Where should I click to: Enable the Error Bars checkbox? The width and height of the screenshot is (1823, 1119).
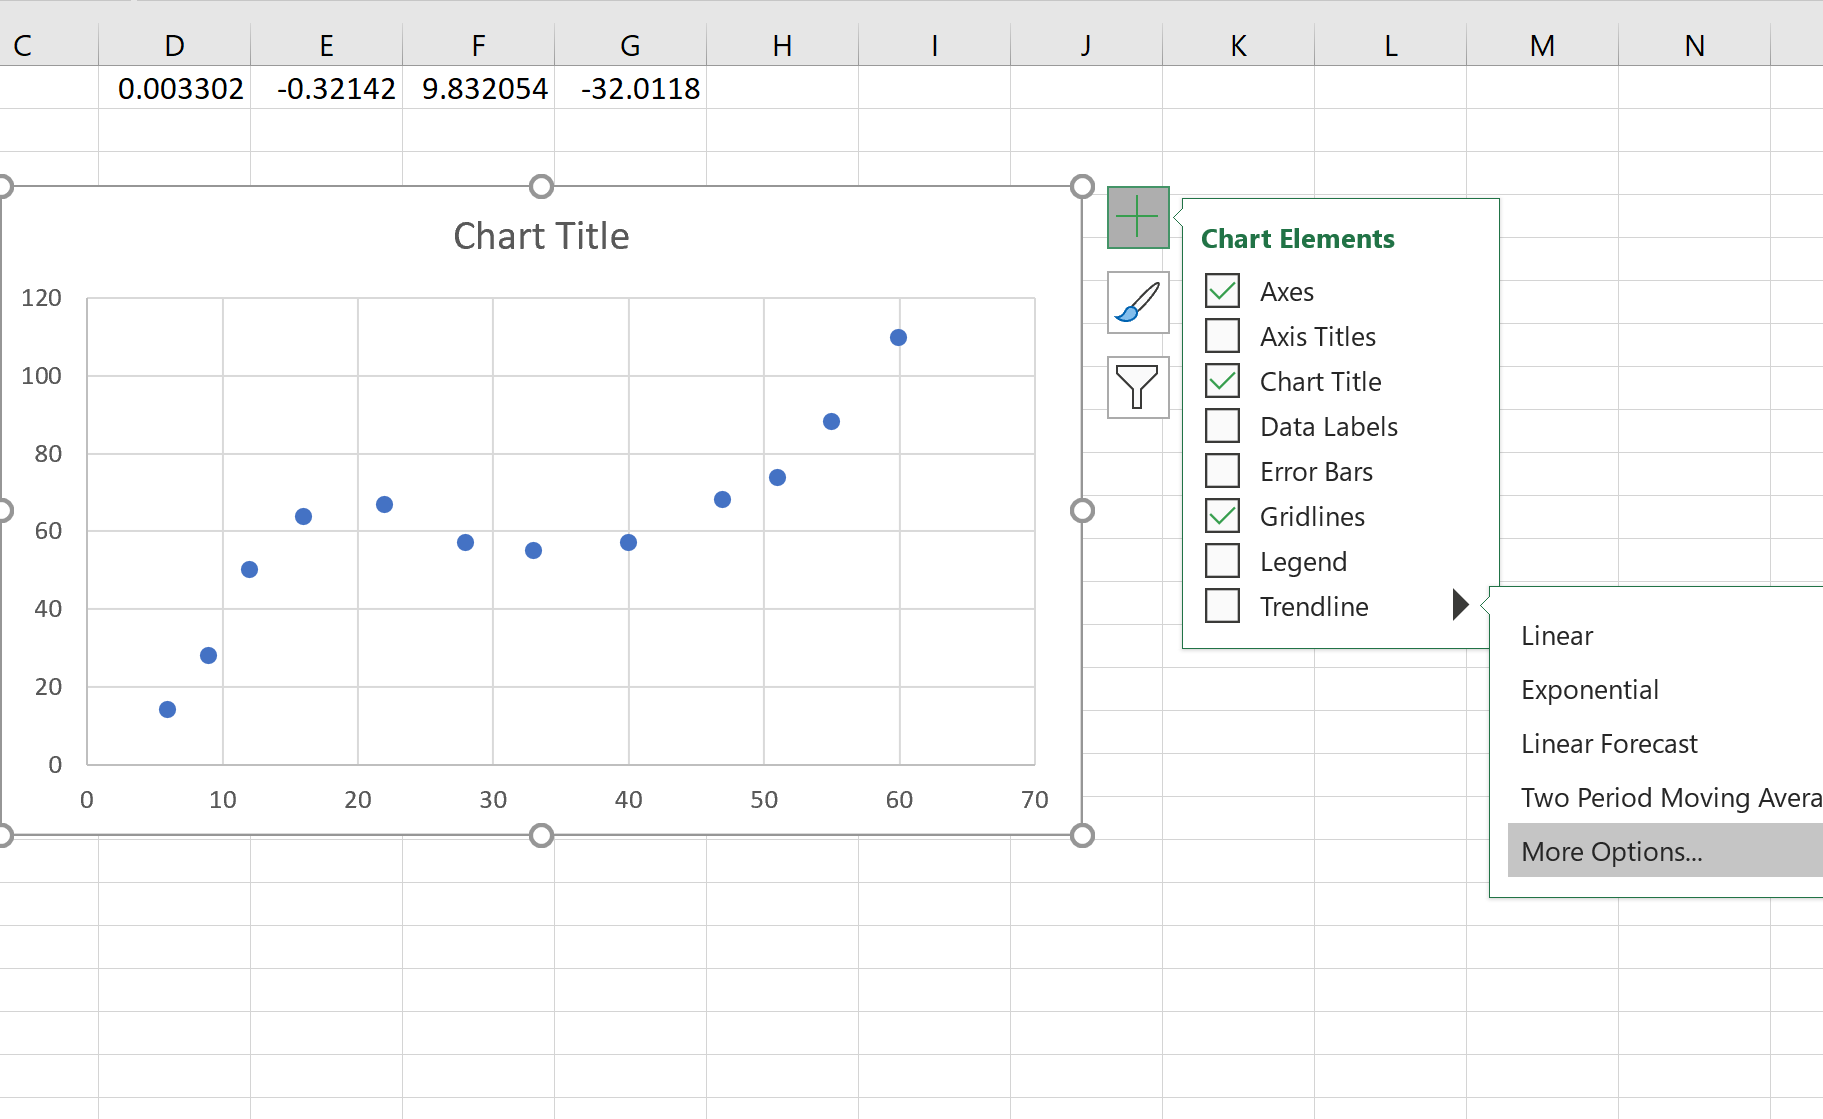(1222, 470)
